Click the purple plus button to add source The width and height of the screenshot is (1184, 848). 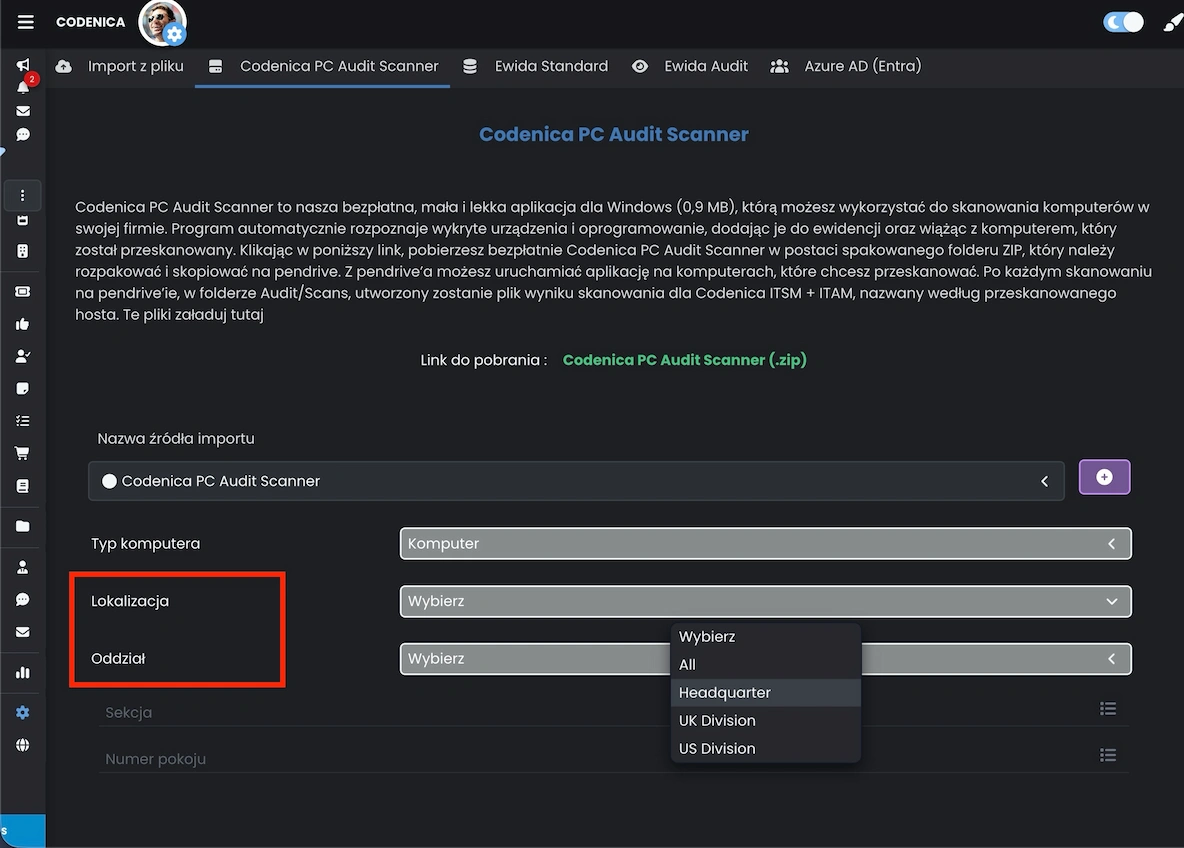click(x=1104, y=477)
